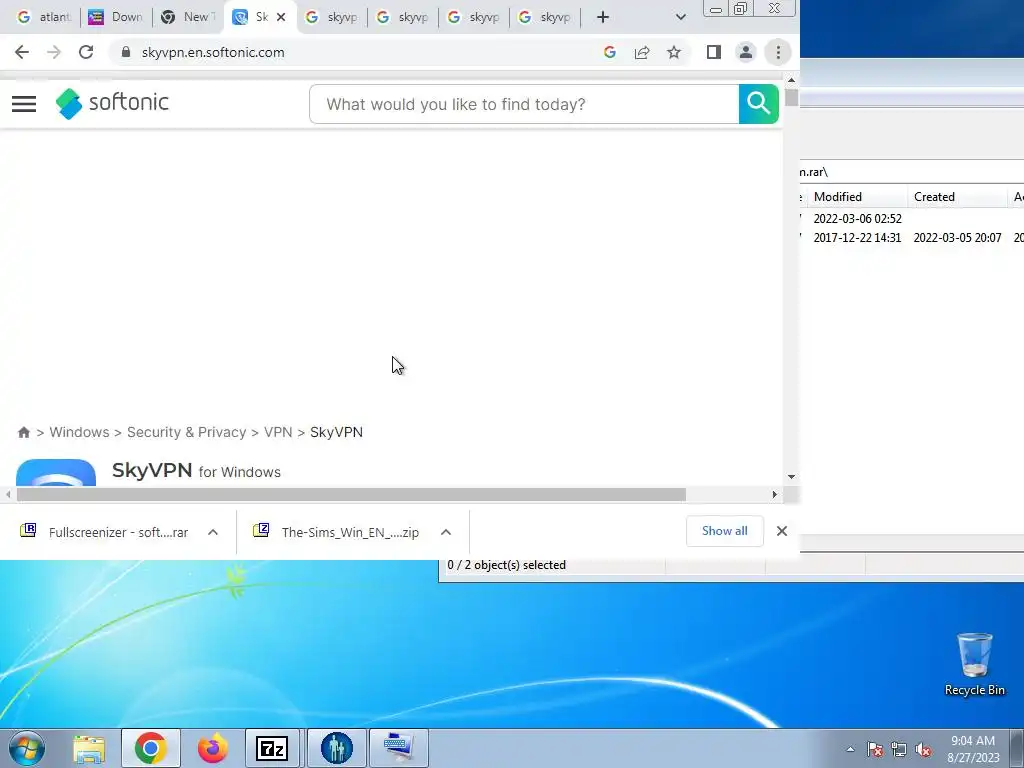1024x768 pixels.
Task: Click Action Center flag tray icon
Action: [875, 749]
